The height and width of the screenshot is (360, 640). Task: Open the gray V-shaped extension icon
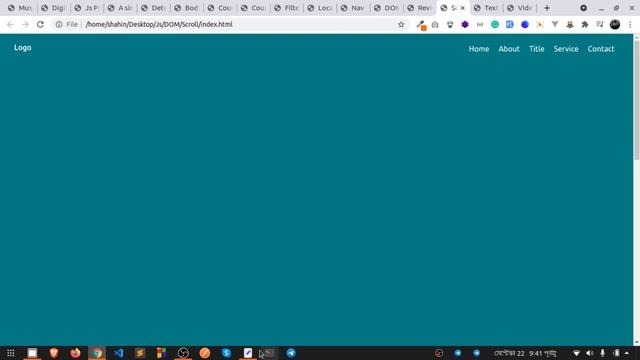point(555,24)
